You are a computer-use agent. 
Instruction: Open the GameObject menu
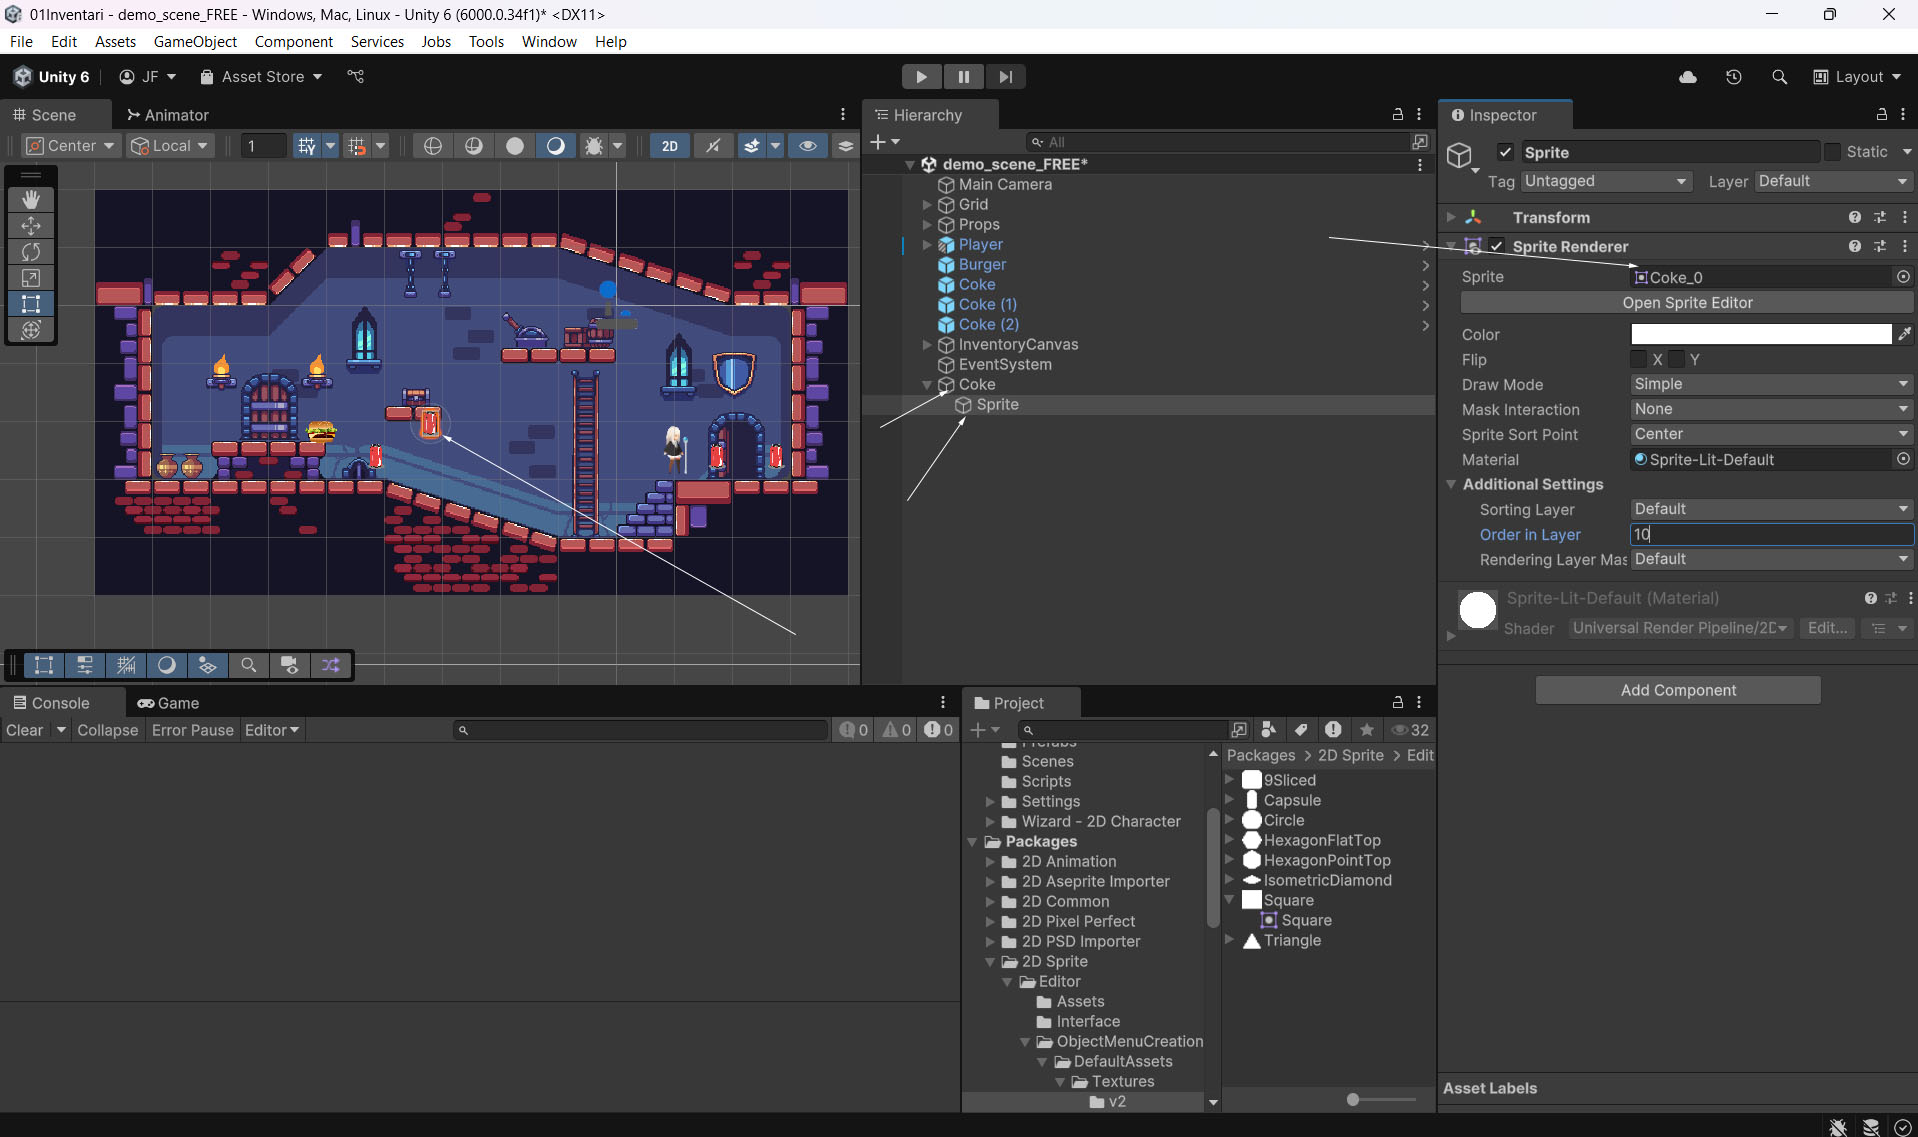(195, 41)
